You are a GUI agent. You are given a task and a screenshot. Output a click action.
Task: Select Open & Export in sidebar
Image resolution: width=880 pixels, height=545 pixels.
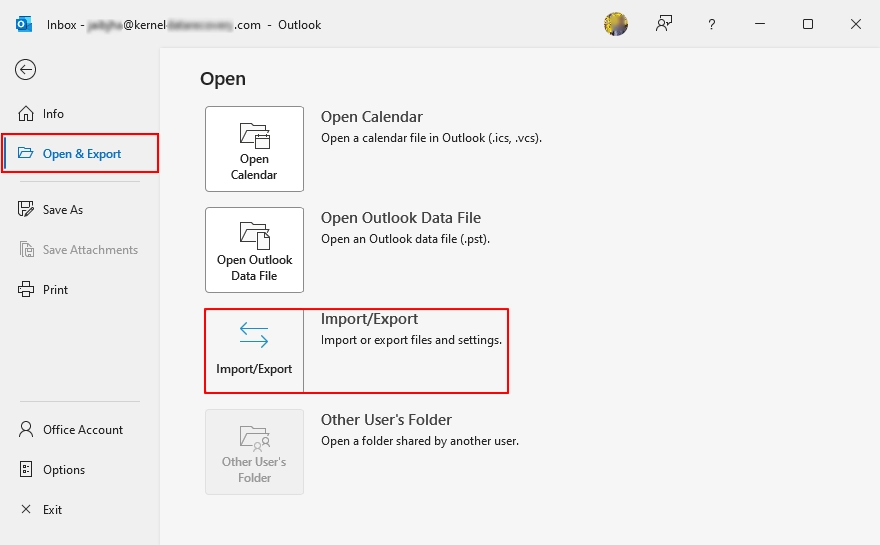click(x=80, y=153)
